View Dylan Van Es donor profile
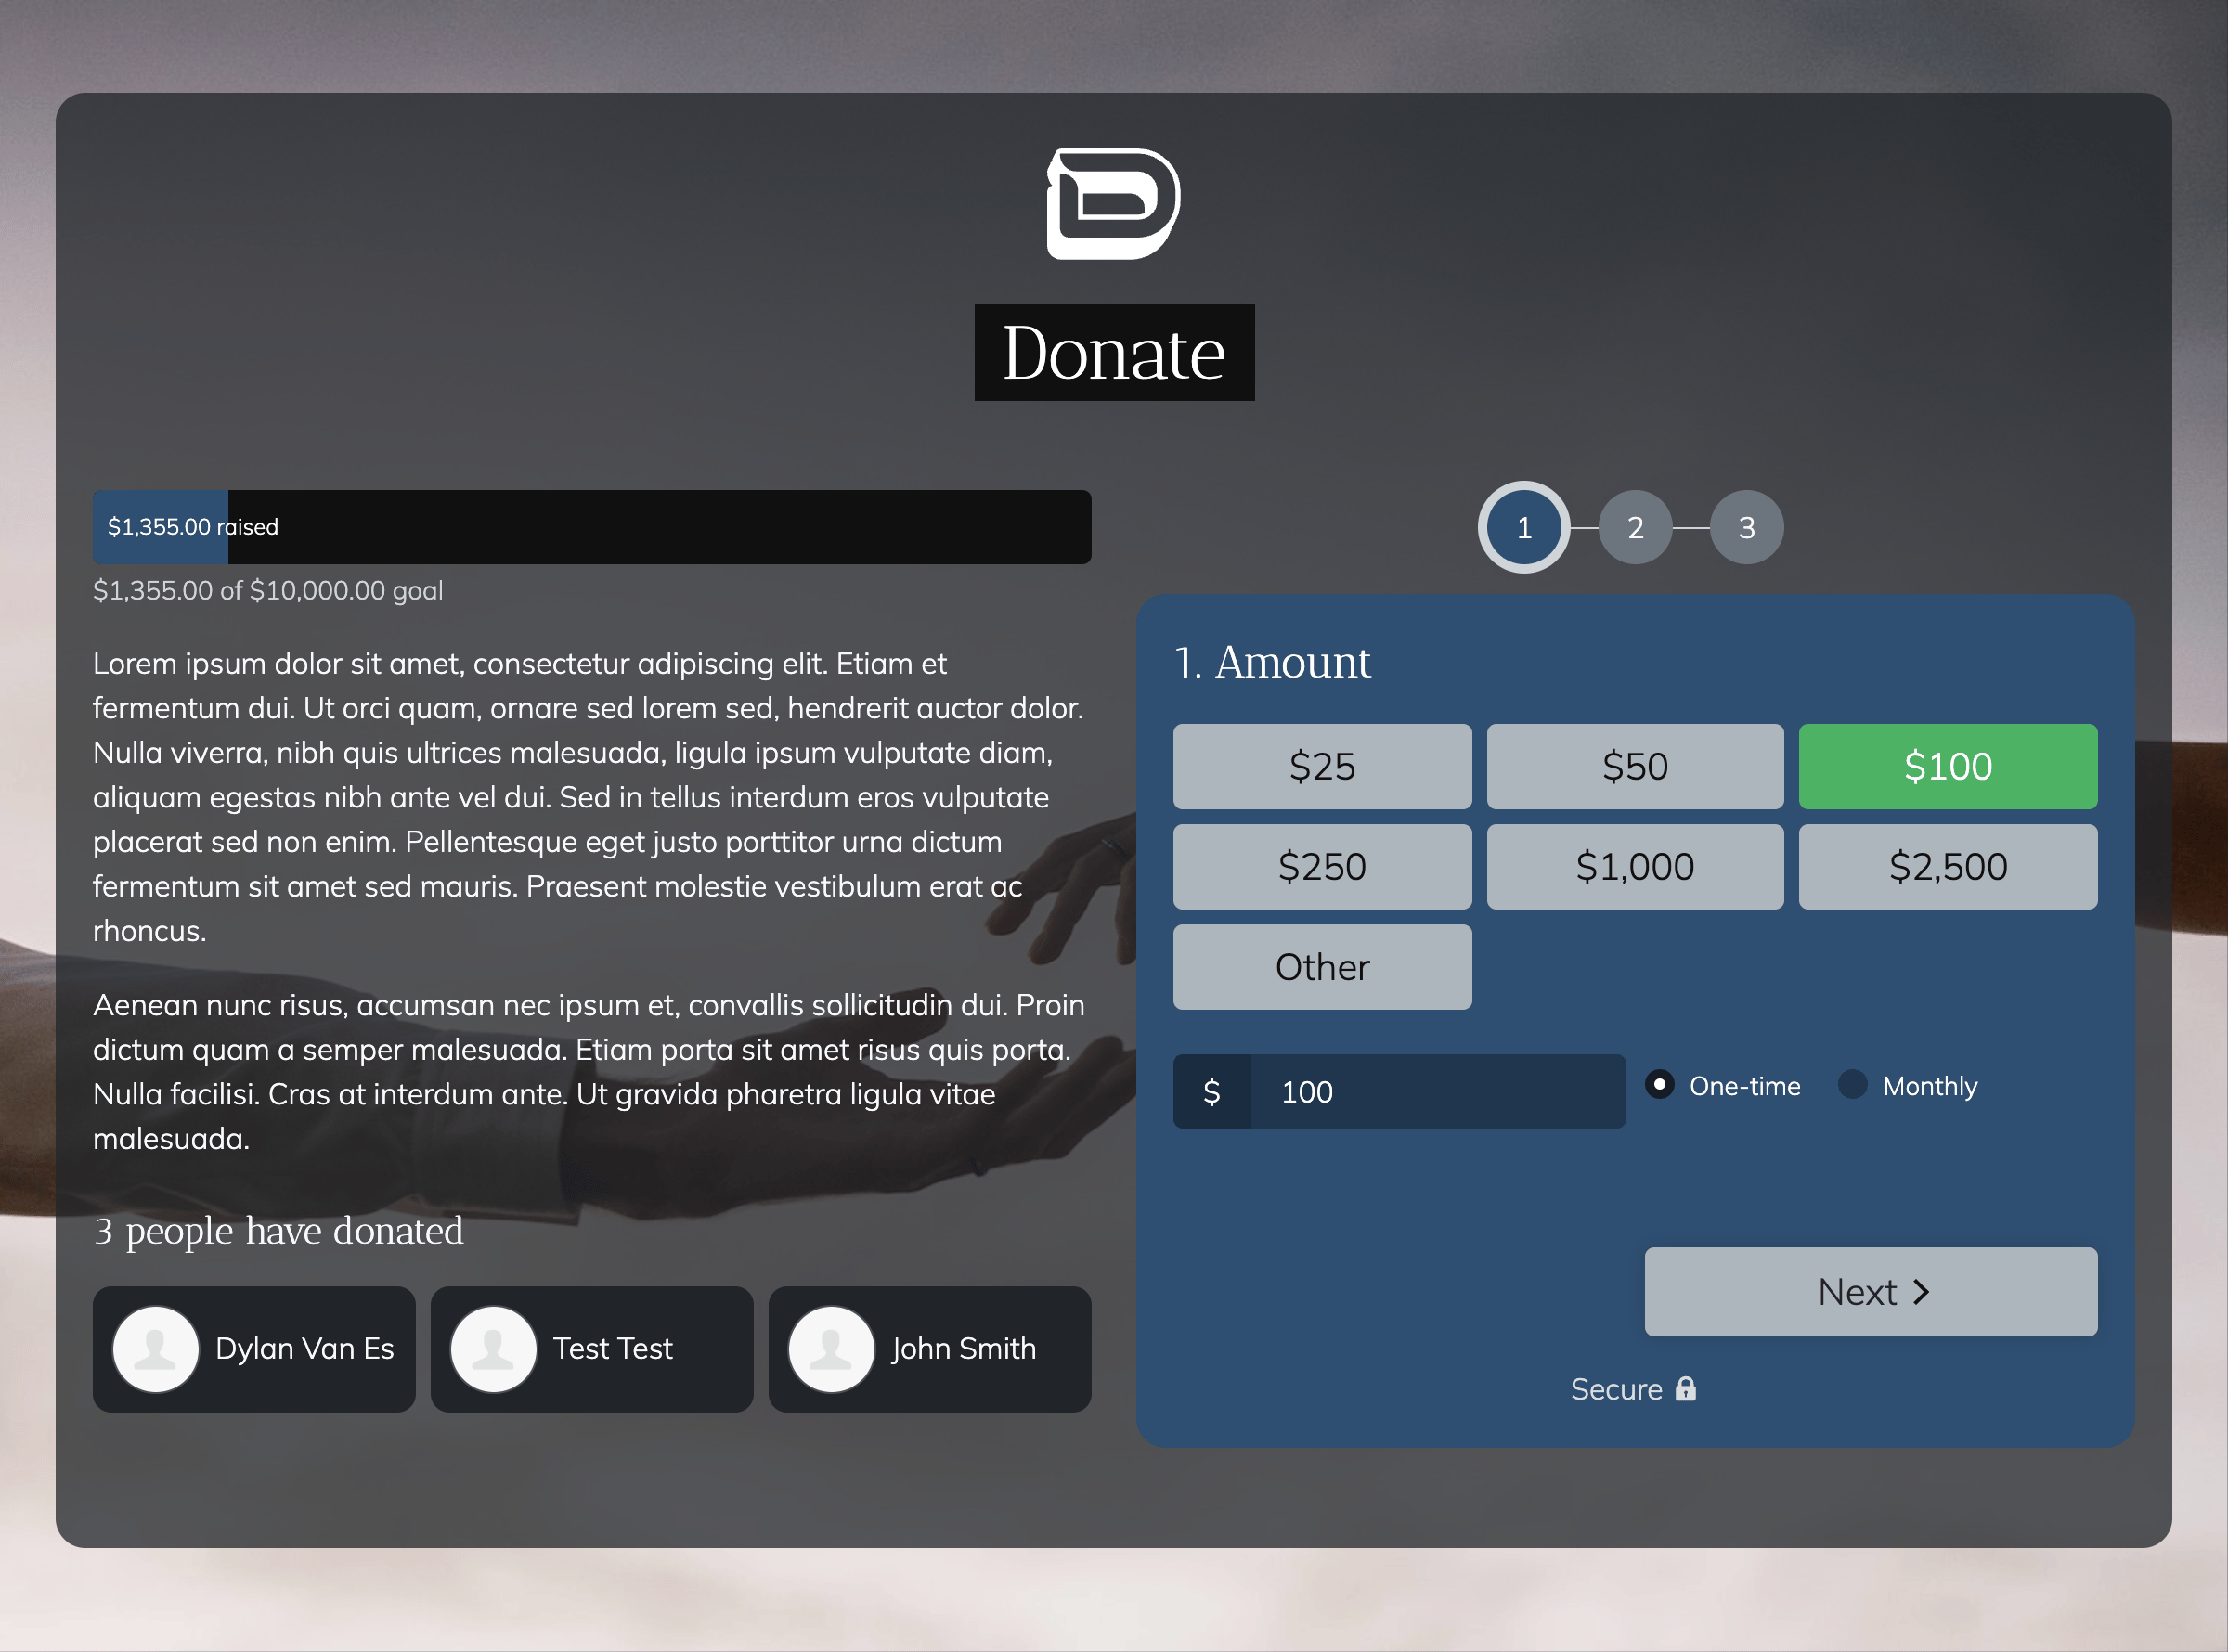The width and height of the screenshot is (2228, 1652). pos(257,1349)
